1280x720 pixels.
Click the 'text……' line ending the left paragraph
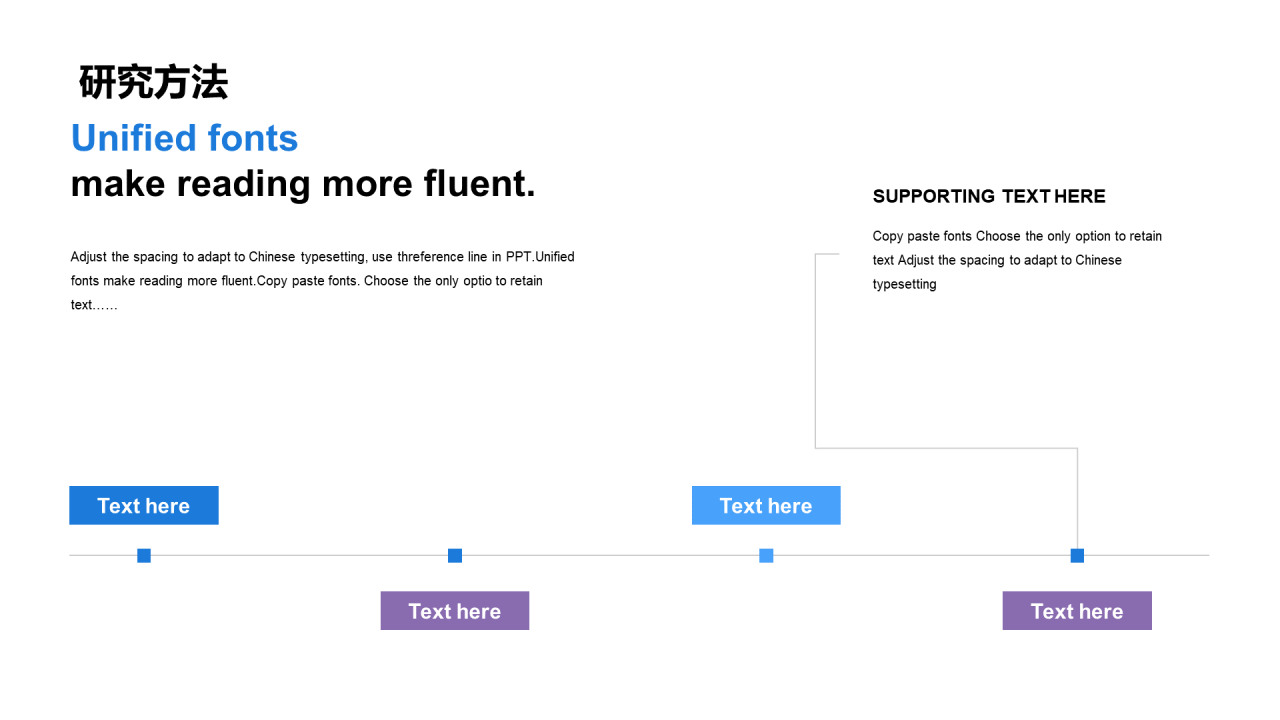(x=94, y=305)
